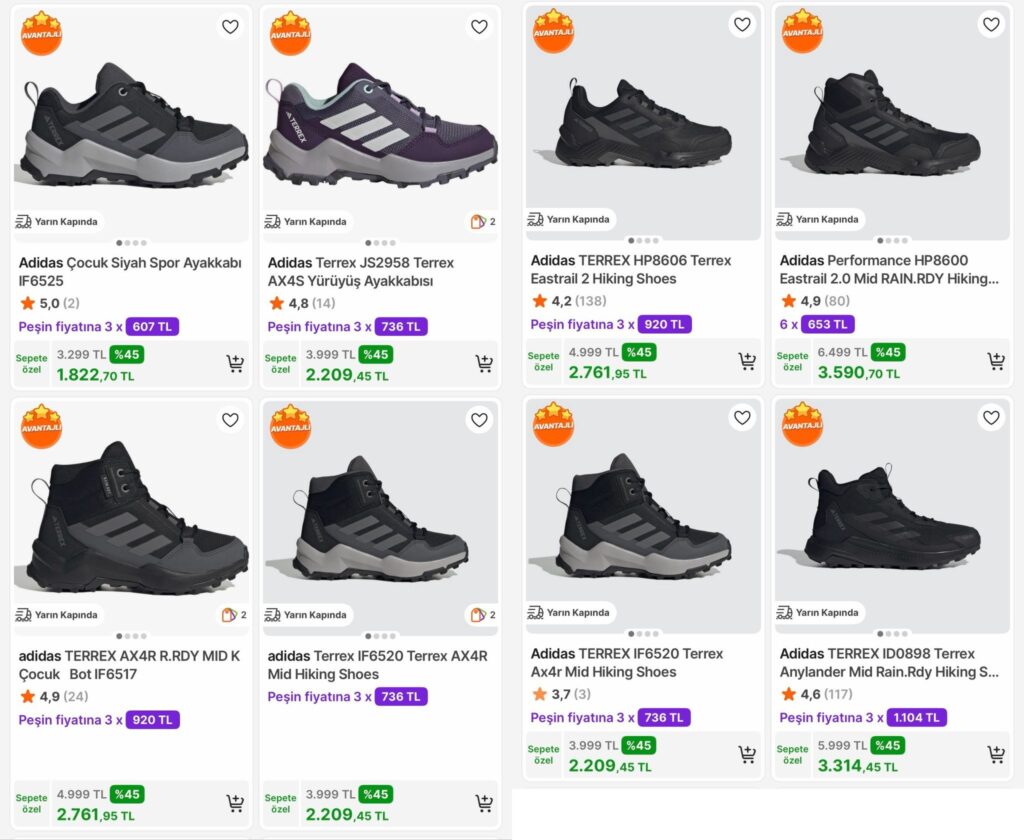Add TERREX ID0898 Anylander Mid to cart

pos(996,755)
